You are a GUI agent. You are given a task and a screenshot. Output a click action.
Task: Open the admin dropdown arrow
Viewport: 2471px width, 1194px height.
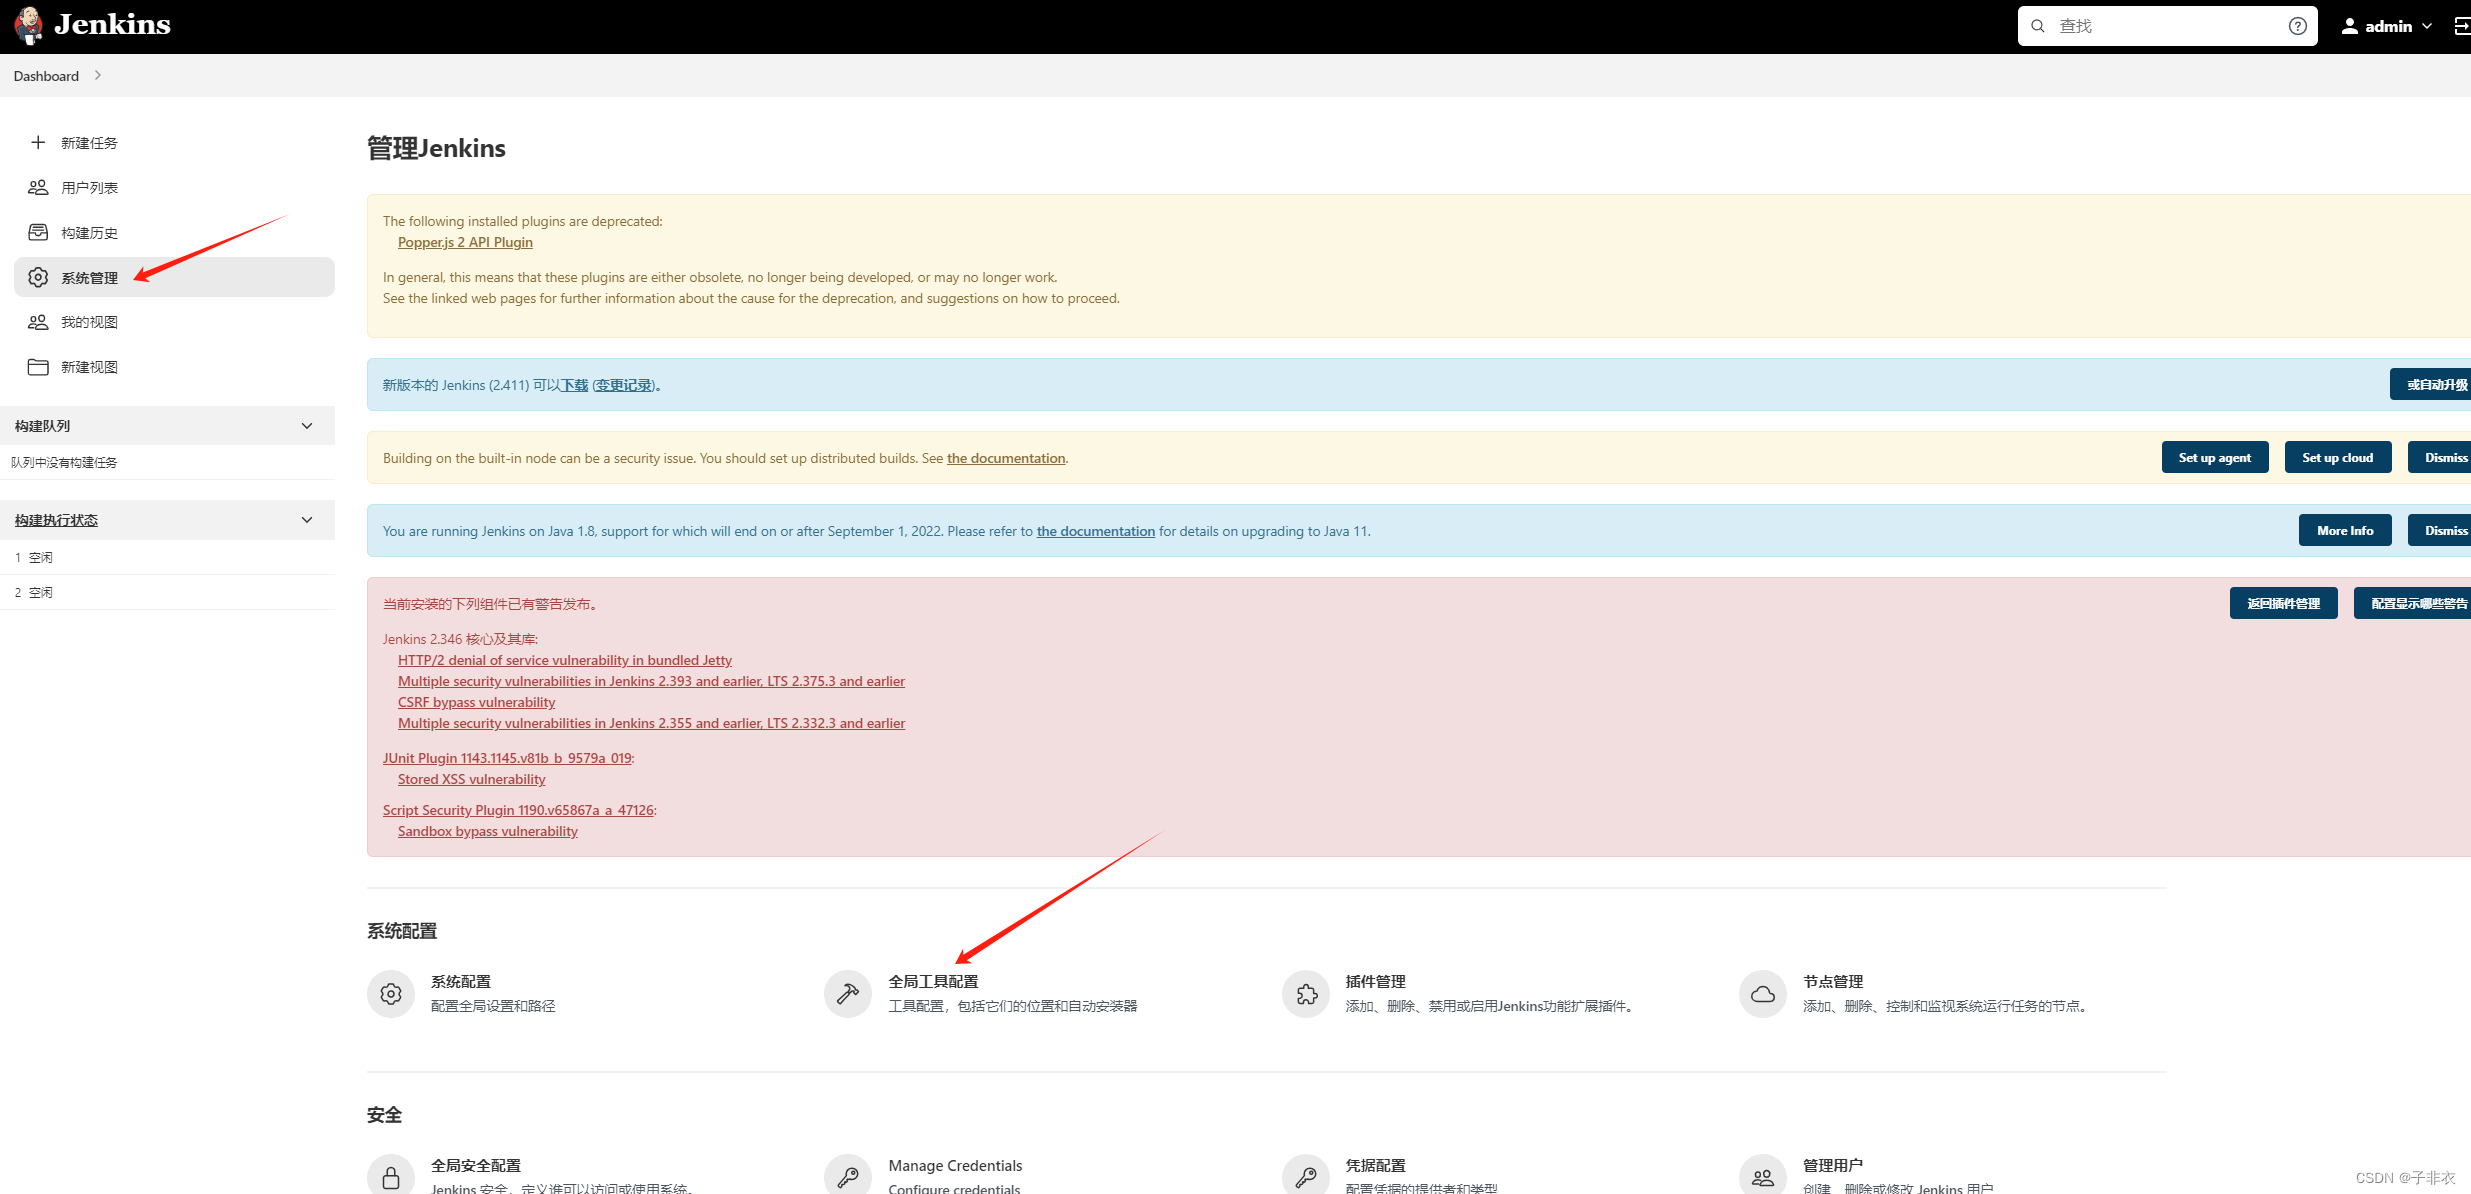pos(2427,26)
